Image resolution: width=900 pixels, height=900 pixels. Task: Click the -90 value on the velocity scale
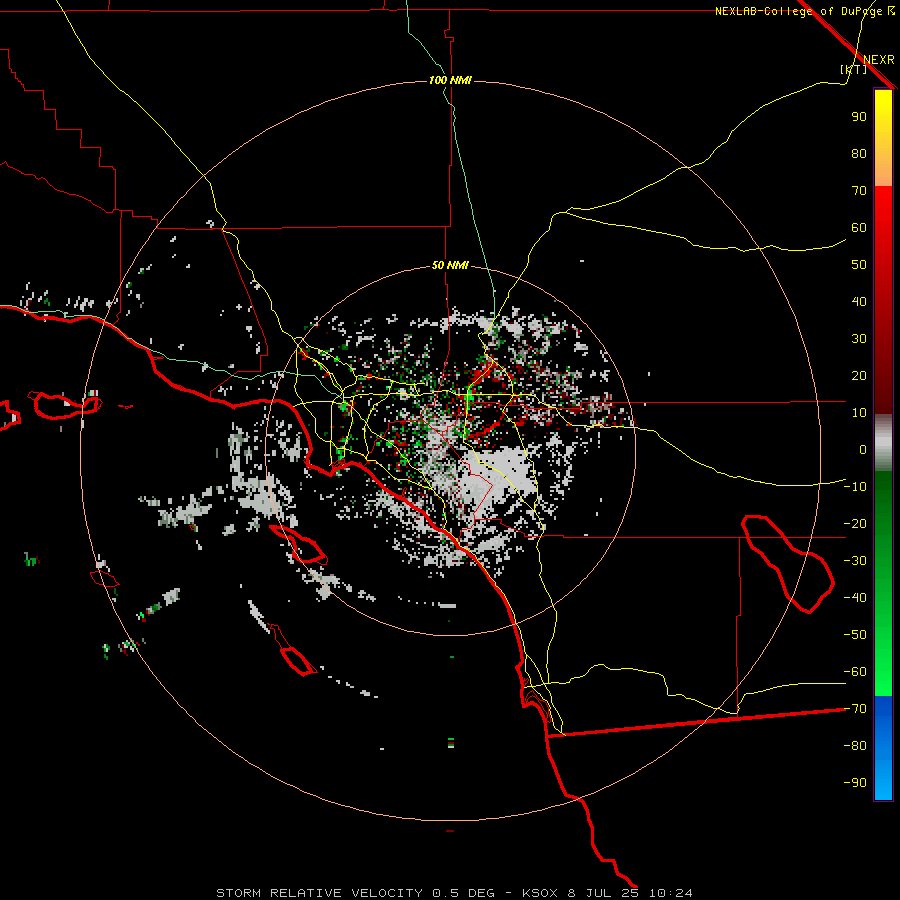855,783
